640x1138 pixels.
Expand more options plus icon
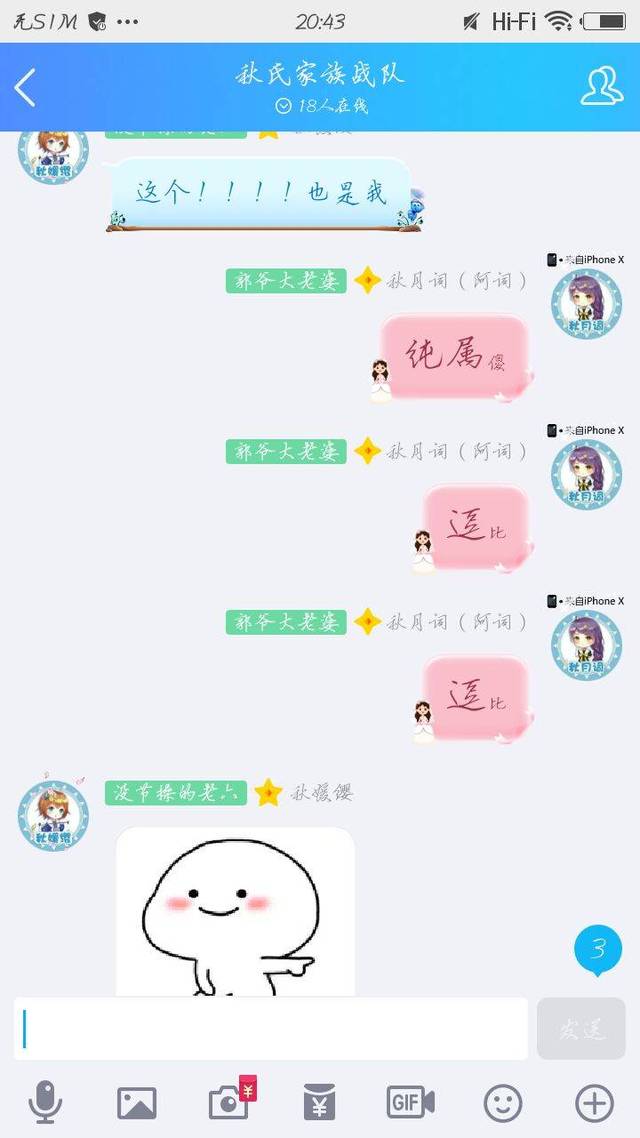point(594,1103)
